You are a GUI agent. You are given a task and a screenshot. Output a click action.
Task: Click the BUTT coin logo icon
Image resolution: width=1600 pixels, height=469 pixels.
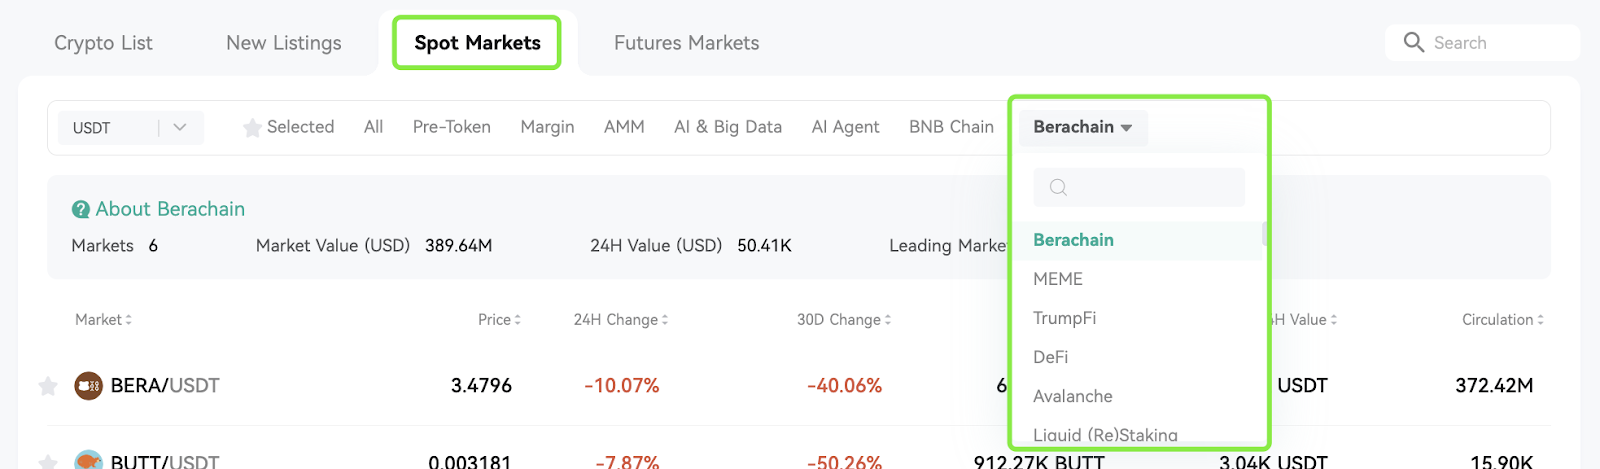pos(89,460)
